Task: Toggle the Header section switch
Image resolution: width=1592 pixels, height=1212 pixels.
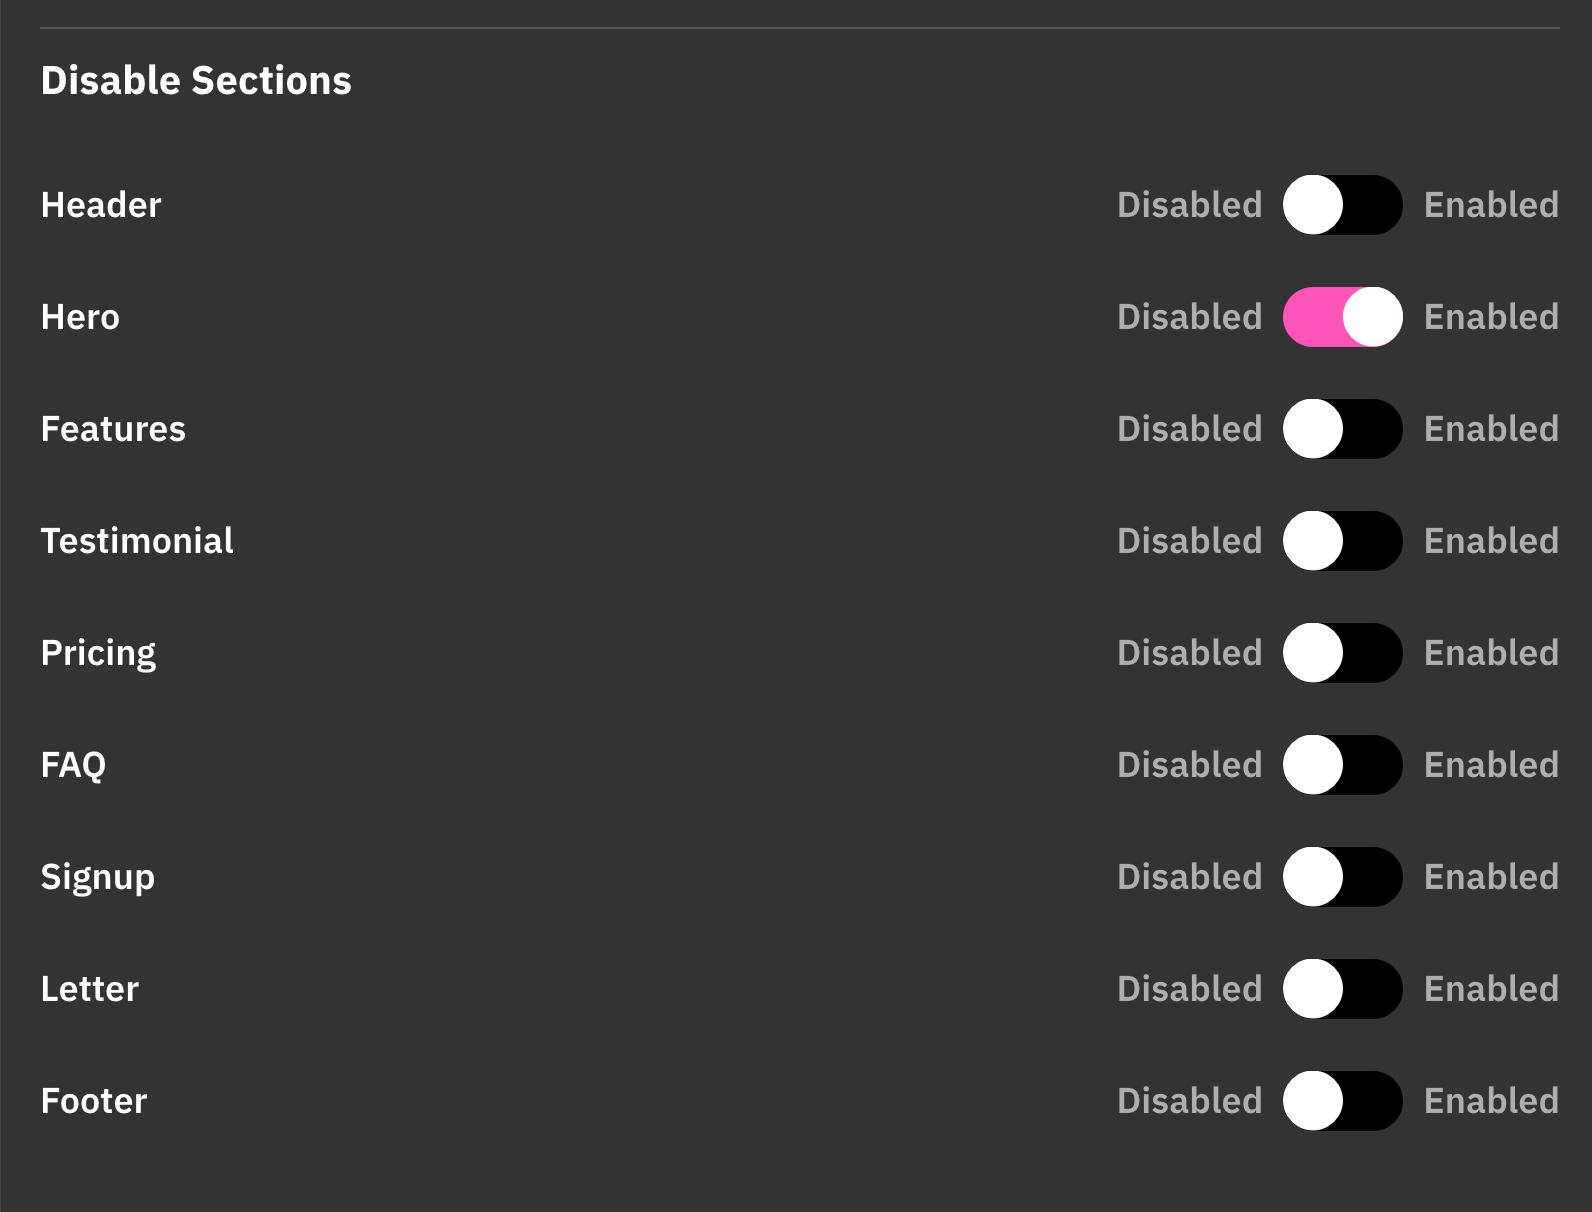Action: tap(1342, 205)
